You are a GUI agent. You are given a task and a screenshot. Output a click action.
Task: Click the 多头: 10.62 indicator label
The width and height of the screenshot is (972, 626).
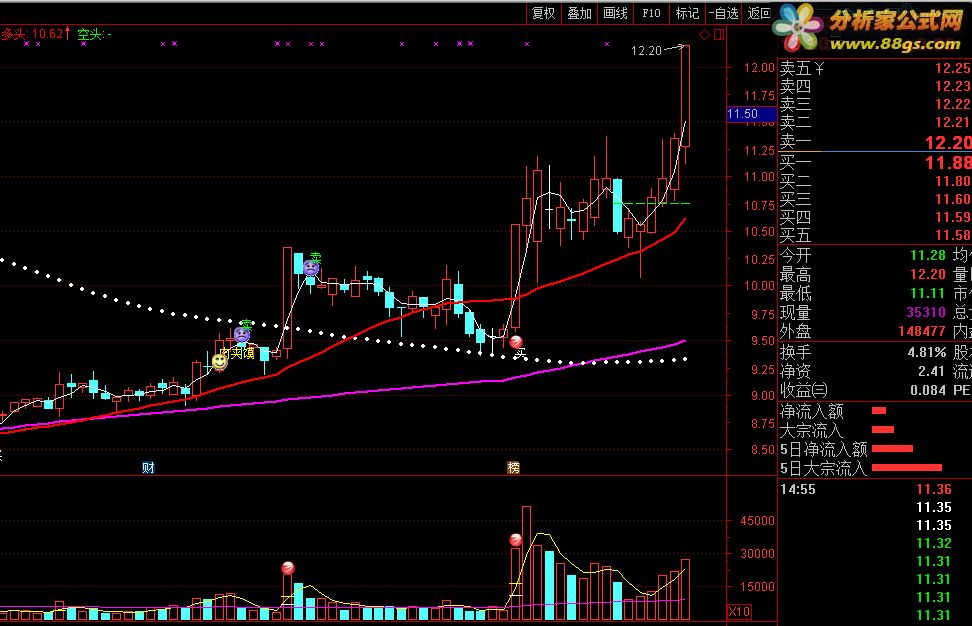pos(35,33)
